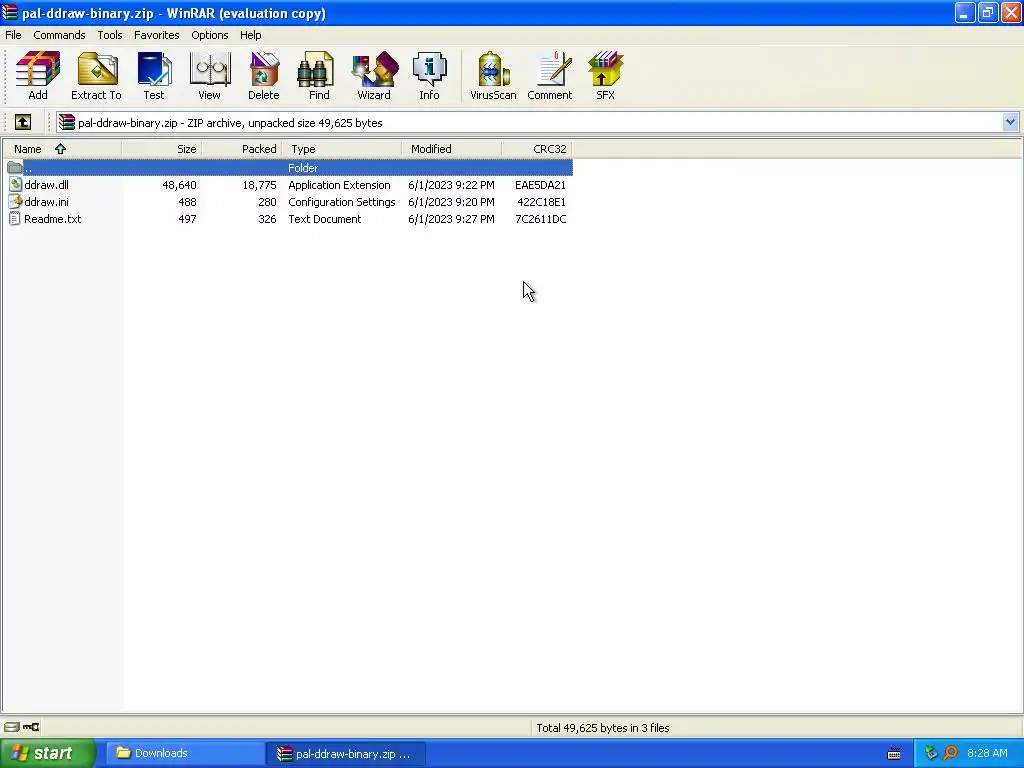This screenshot has height=768, width=1024.
Task: Sort by the Name column header
Action: pos(62,149)
